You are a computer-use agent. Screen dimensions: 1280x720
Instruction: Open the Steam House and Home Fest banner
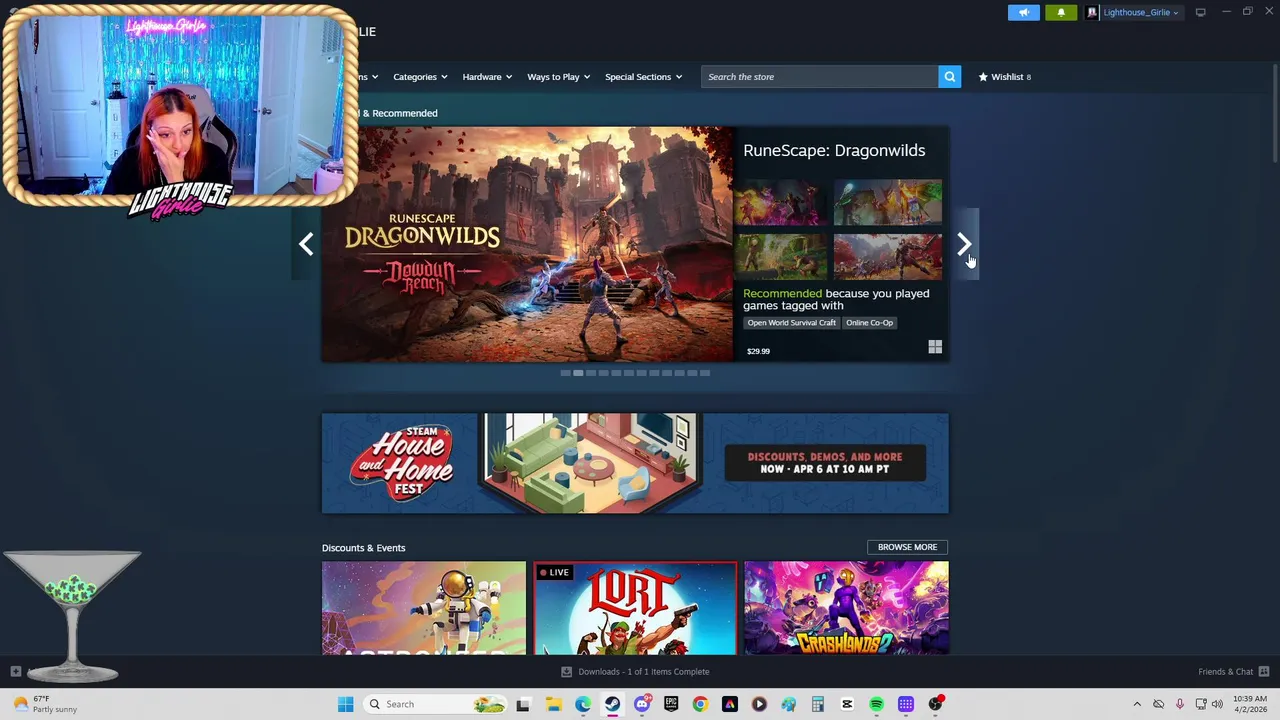click(x=635, y=463)
